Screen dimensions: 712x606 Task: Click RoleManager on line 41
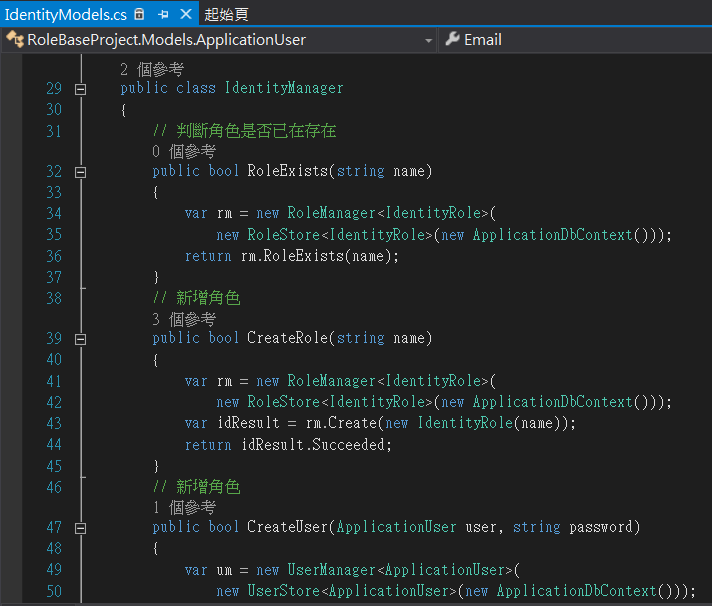(331, 381)
